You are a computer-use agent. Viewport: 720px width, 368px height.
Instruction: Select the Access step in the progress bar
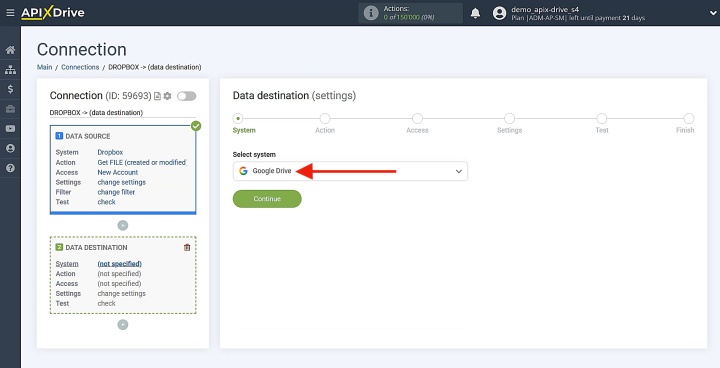point(417,119)
